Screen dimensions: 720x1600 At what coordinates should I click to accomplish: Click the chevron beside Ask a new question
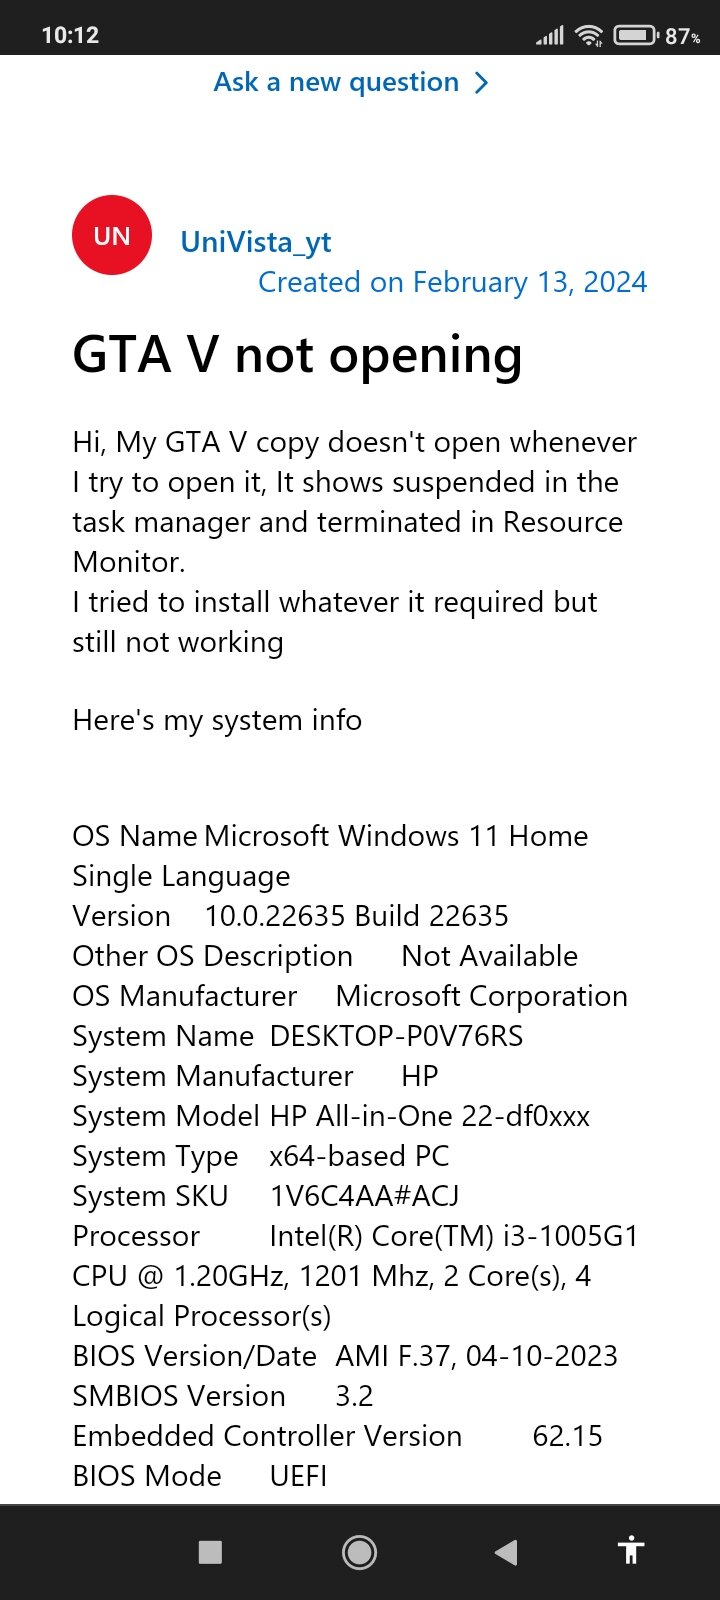click(482, 82)
